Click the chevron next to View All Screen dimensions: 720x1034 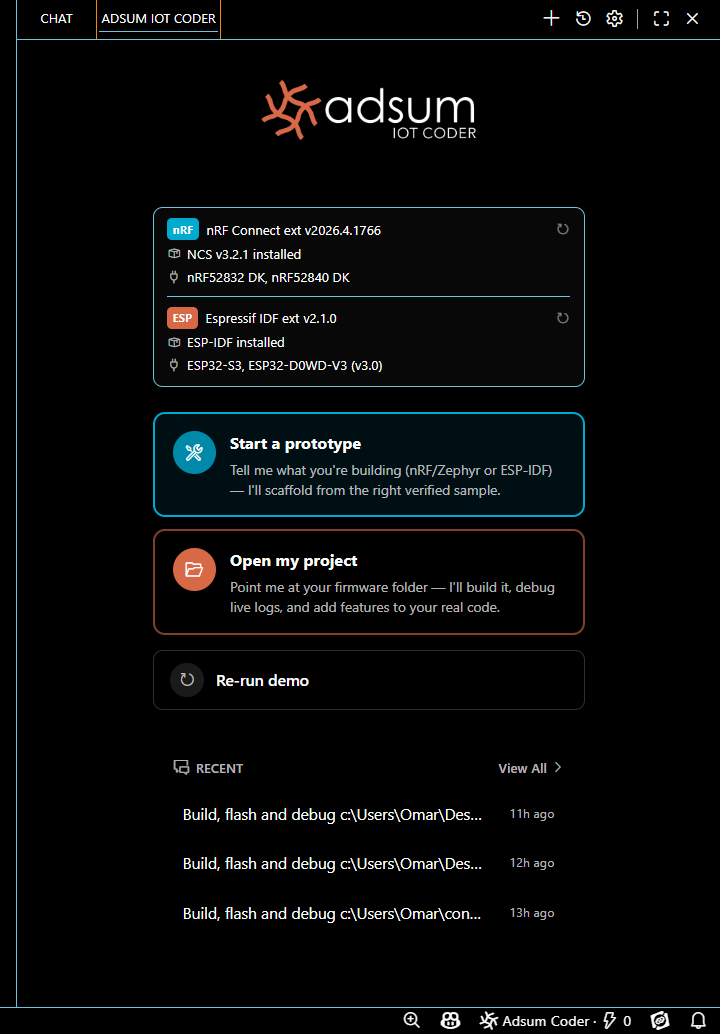[558, 768]
